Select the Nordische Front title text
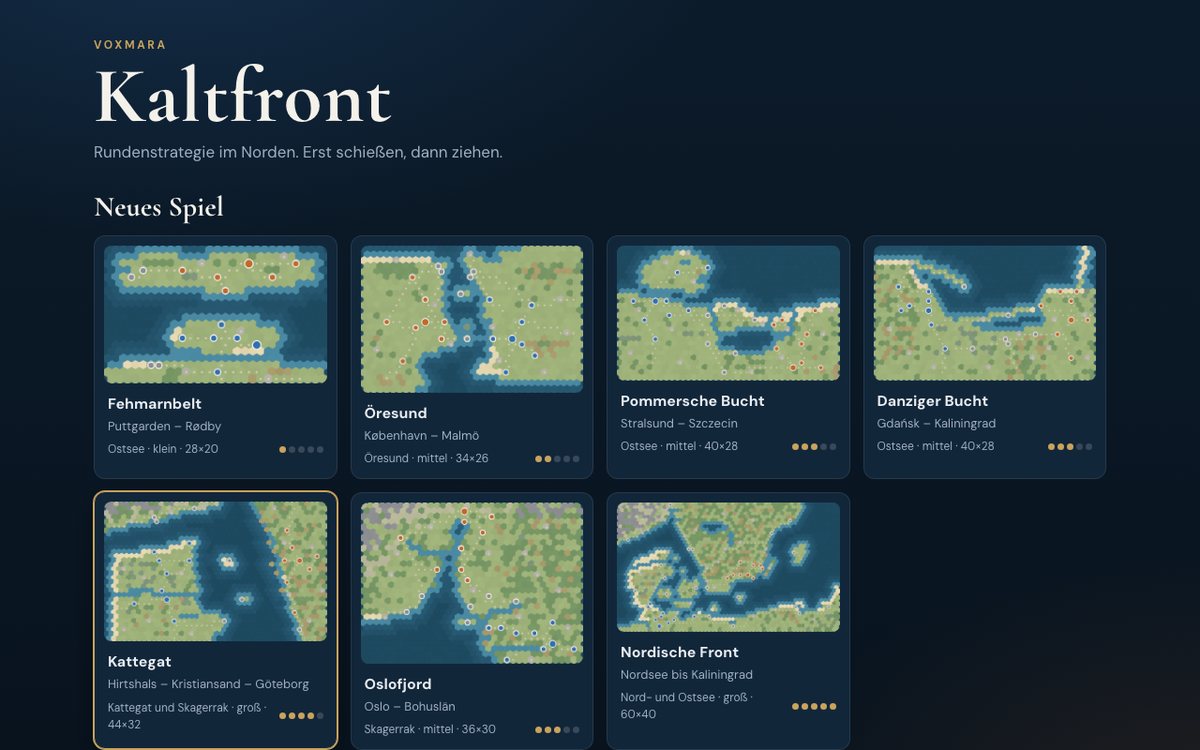1200x750 pixels. pyautogui.click(x=679, y=652)
